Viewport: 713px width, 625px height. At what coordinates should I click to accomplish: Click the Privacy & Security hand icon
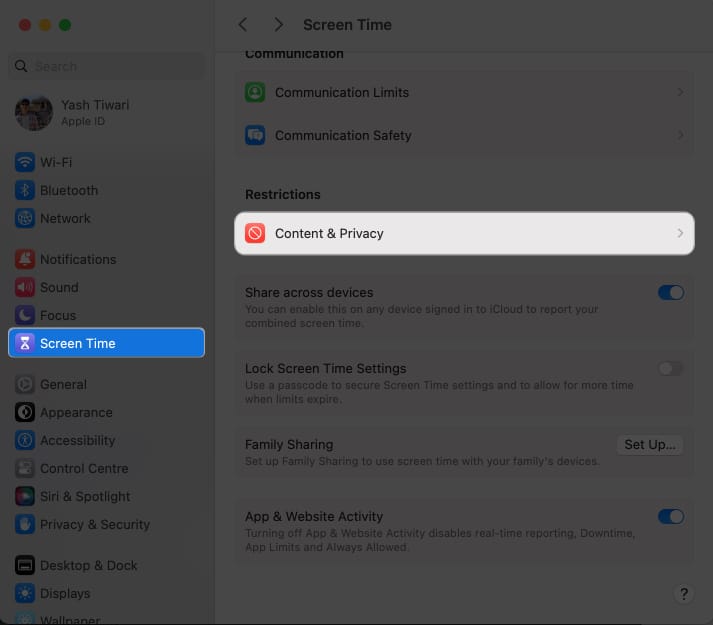[x=25, y=524]
